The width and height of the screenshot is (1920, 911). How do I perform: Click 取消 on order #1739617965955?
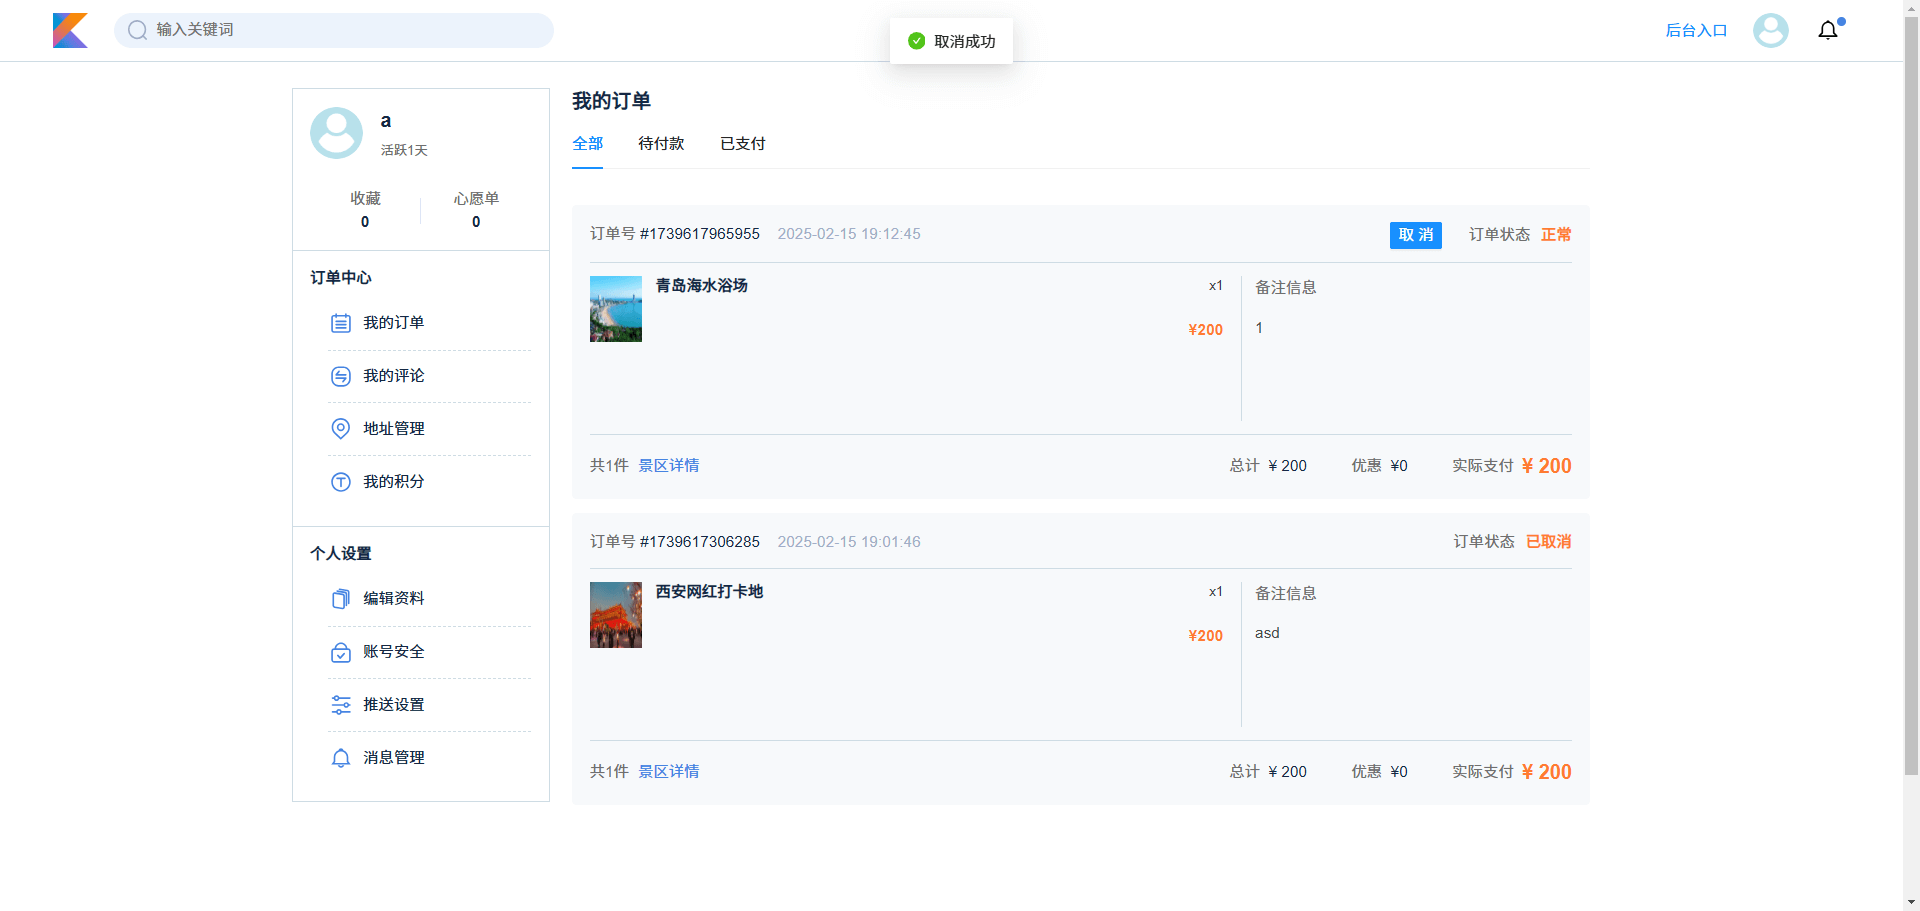pos(1415,235)
